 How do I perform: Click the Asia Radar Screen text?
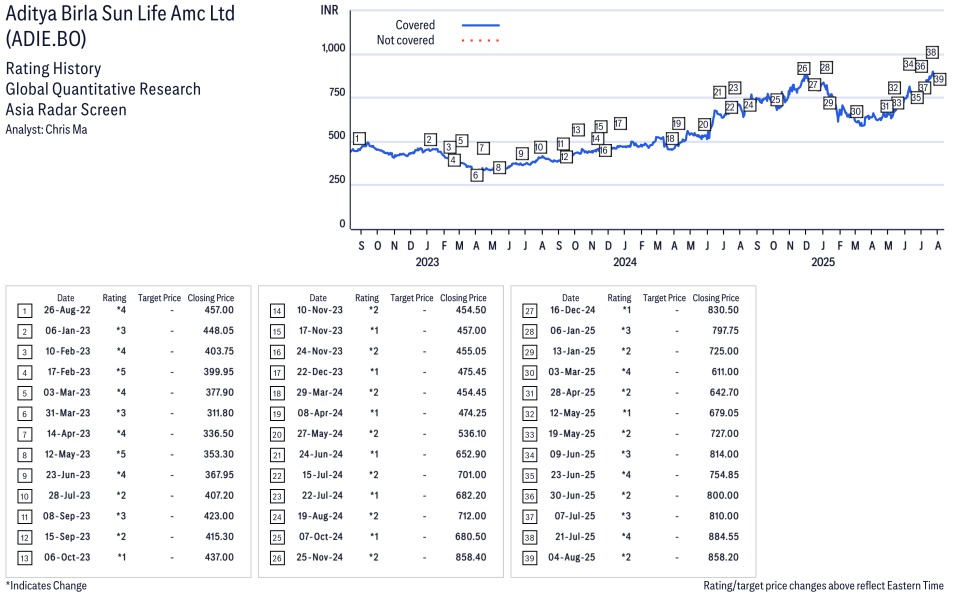(66, 110)
